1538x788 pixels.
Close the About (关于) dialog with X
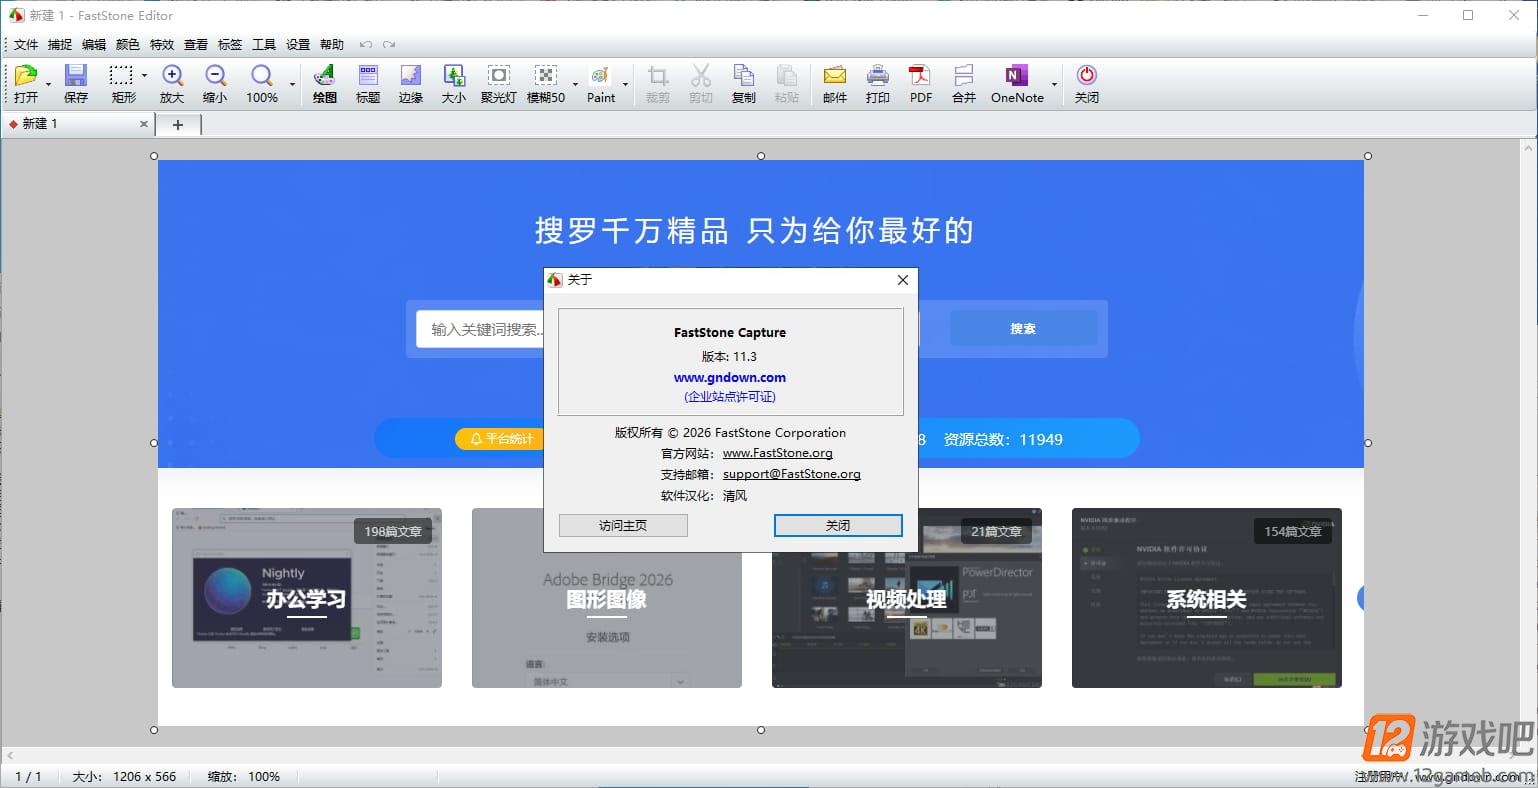tap(903, 280)
